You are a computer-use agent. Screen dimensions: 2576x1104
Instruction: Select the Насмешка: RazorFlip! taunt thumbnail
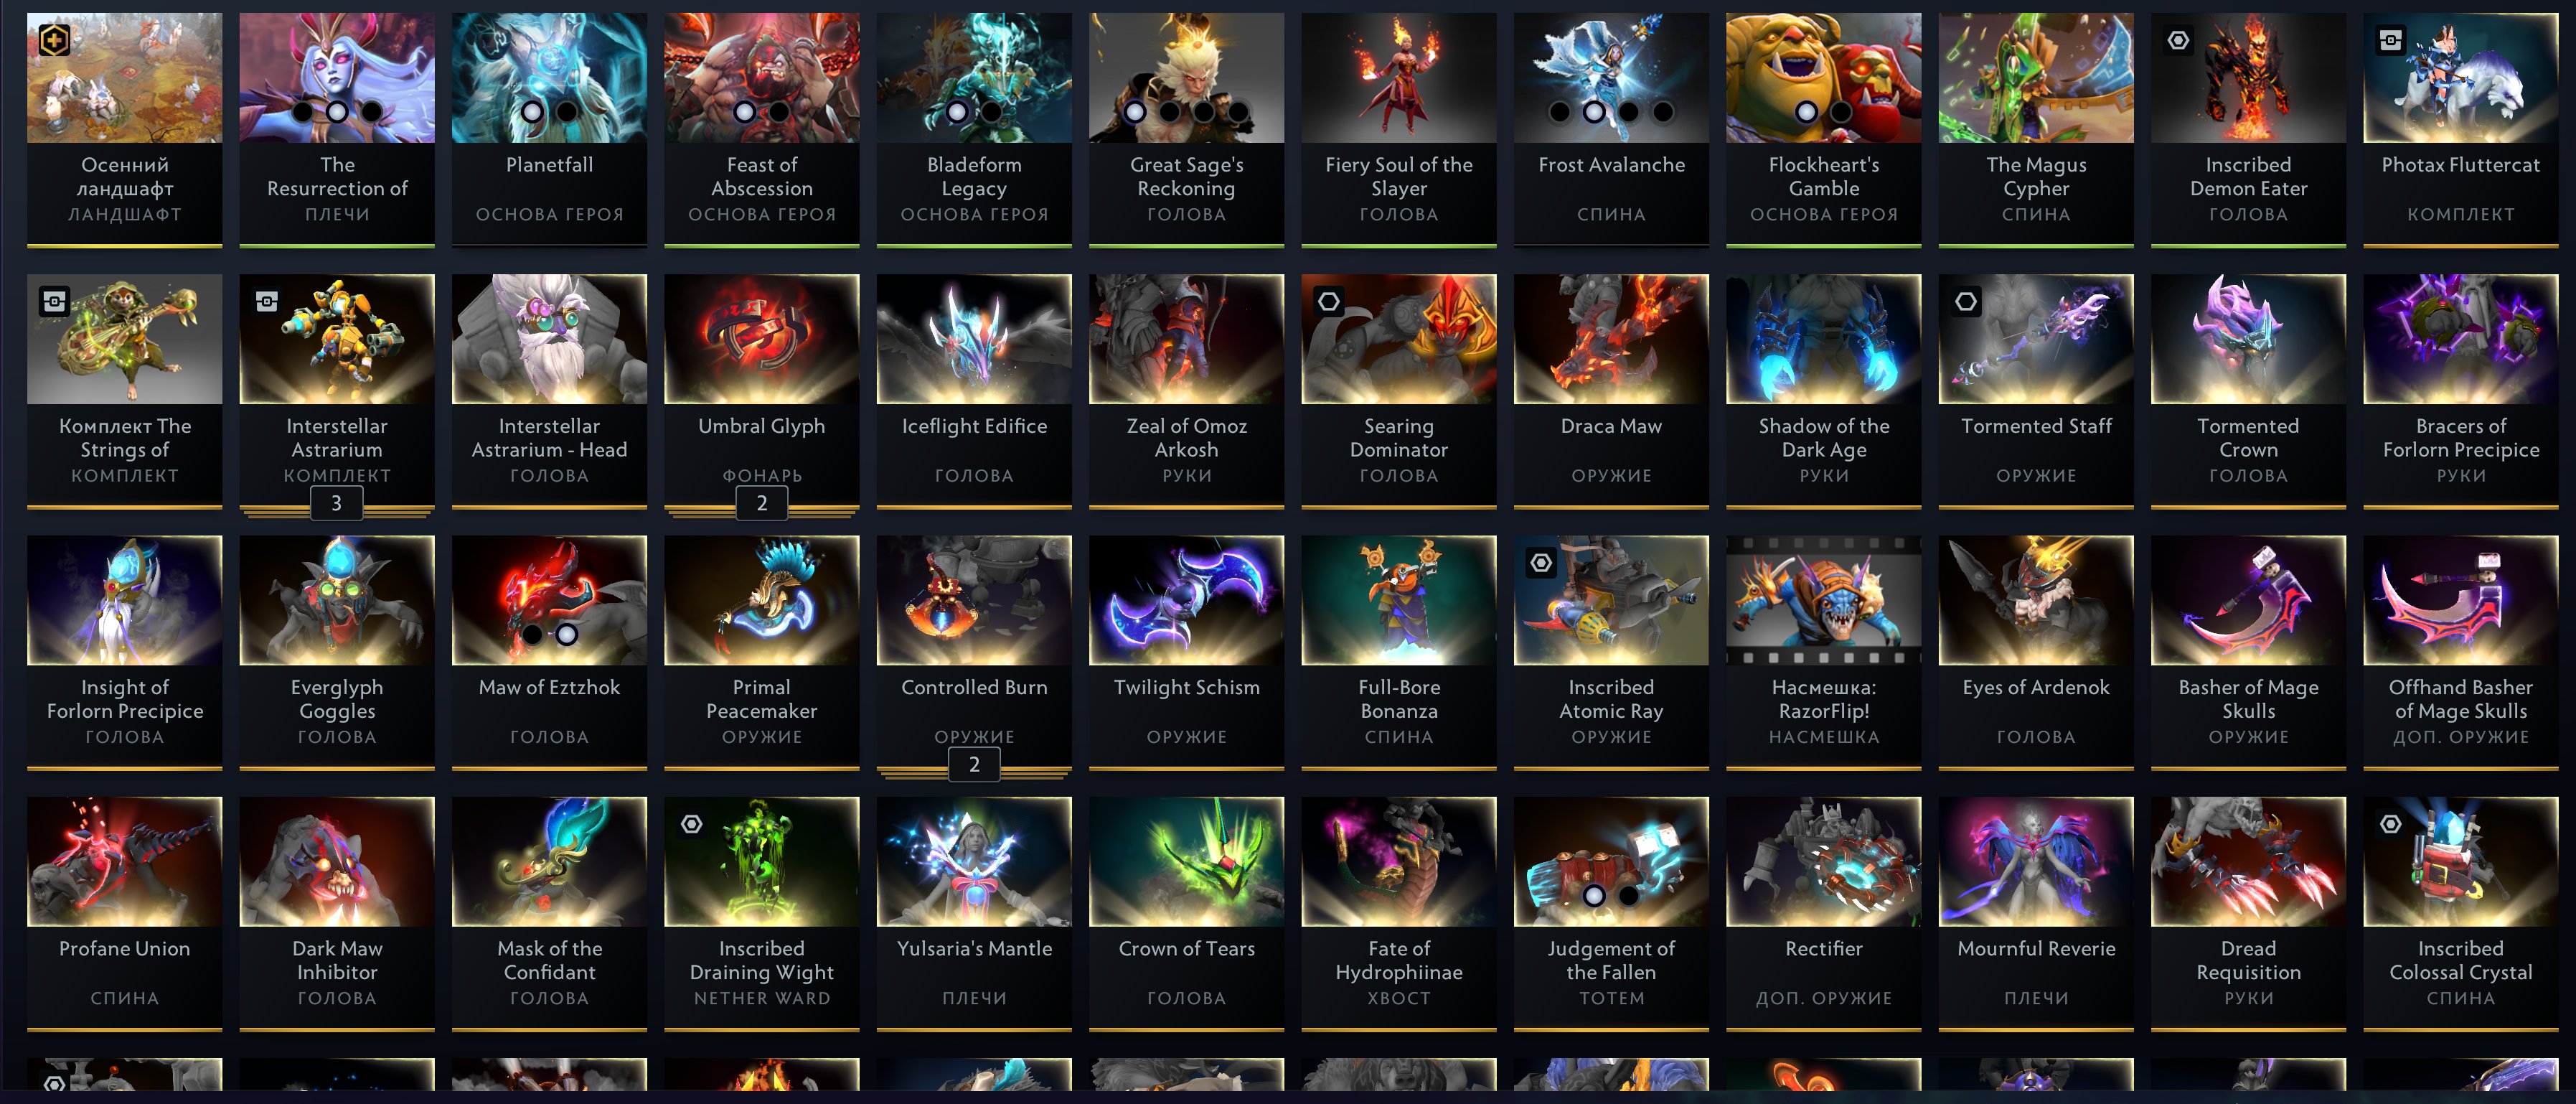pyautogui.click(x=1823, y=600)
